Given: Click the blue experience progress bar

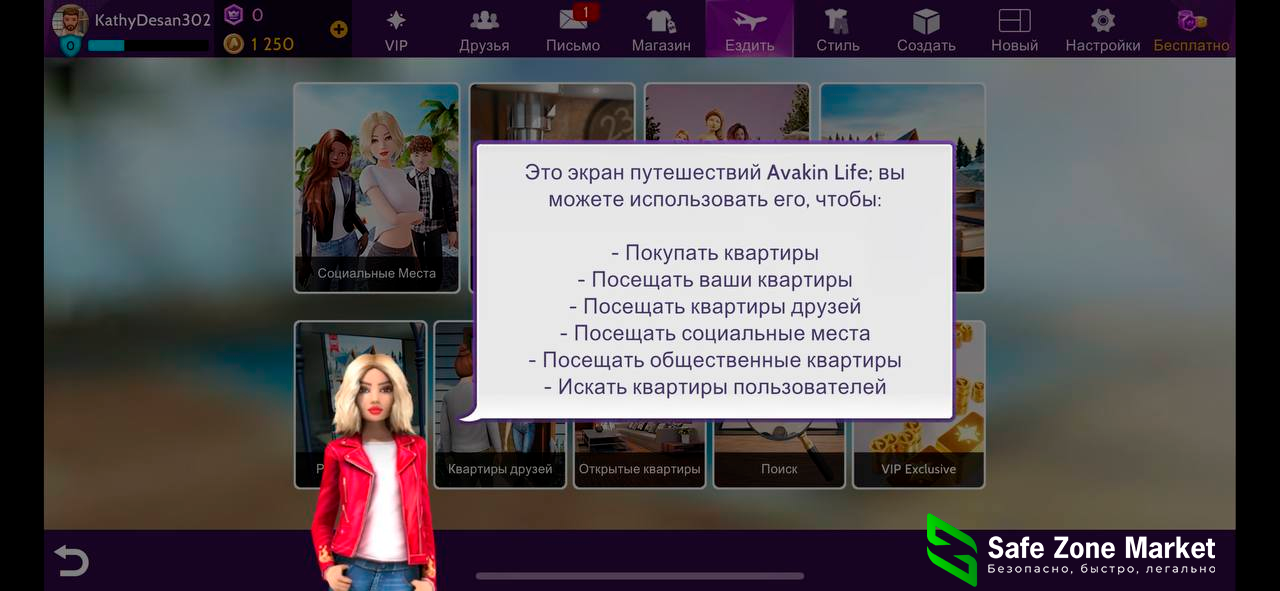Looking at the screenshot, I should coord(148,45).
